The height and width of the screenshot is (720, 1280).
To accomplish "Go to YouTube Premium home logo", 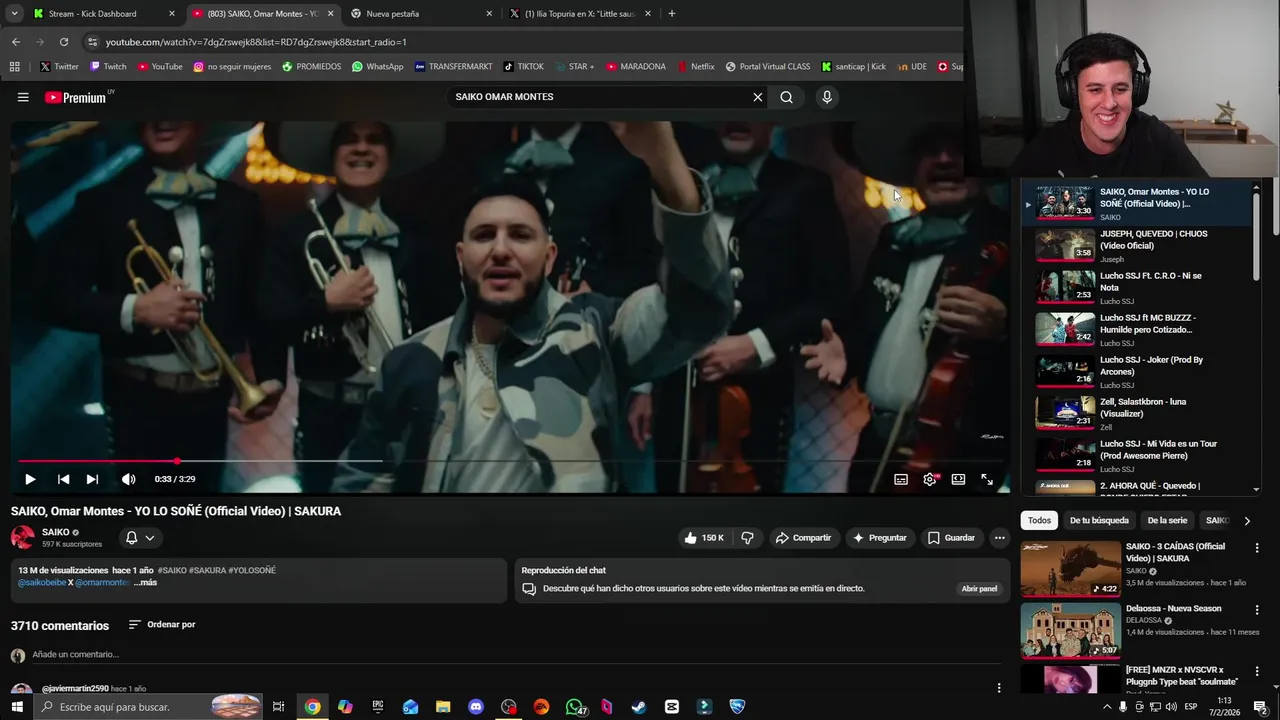I will point(78,97).
